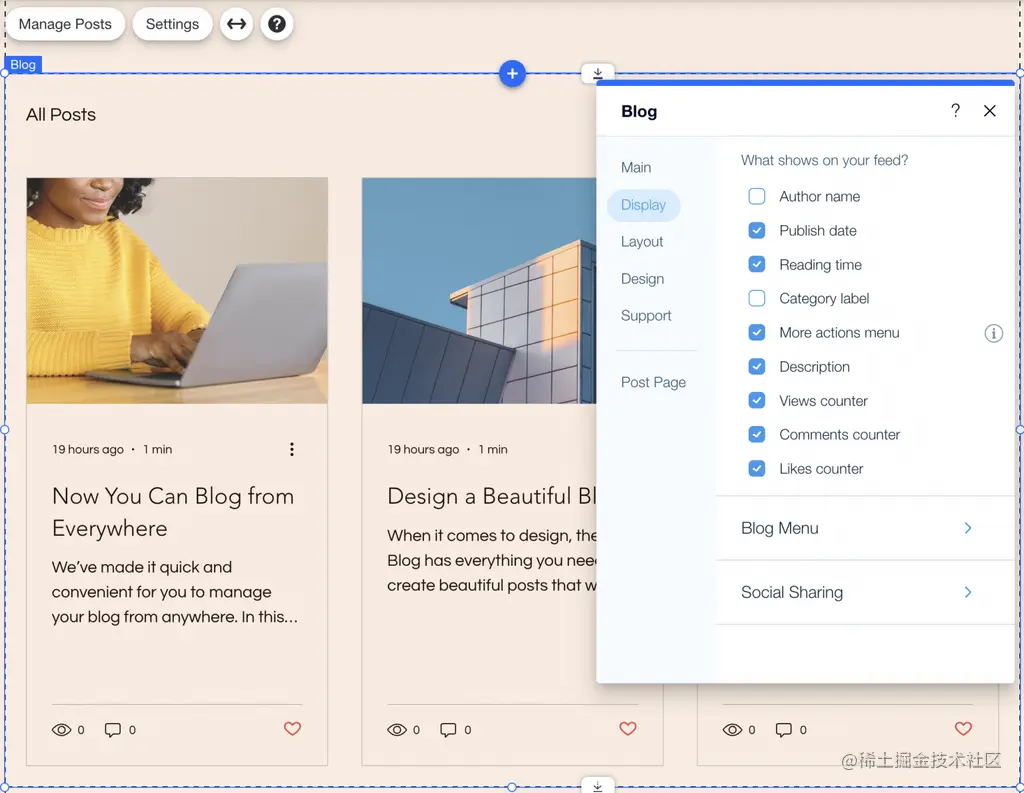Screen dimensions: 1024x793
Task: Open the help question-mark toolbar icon
Action: 277,24
